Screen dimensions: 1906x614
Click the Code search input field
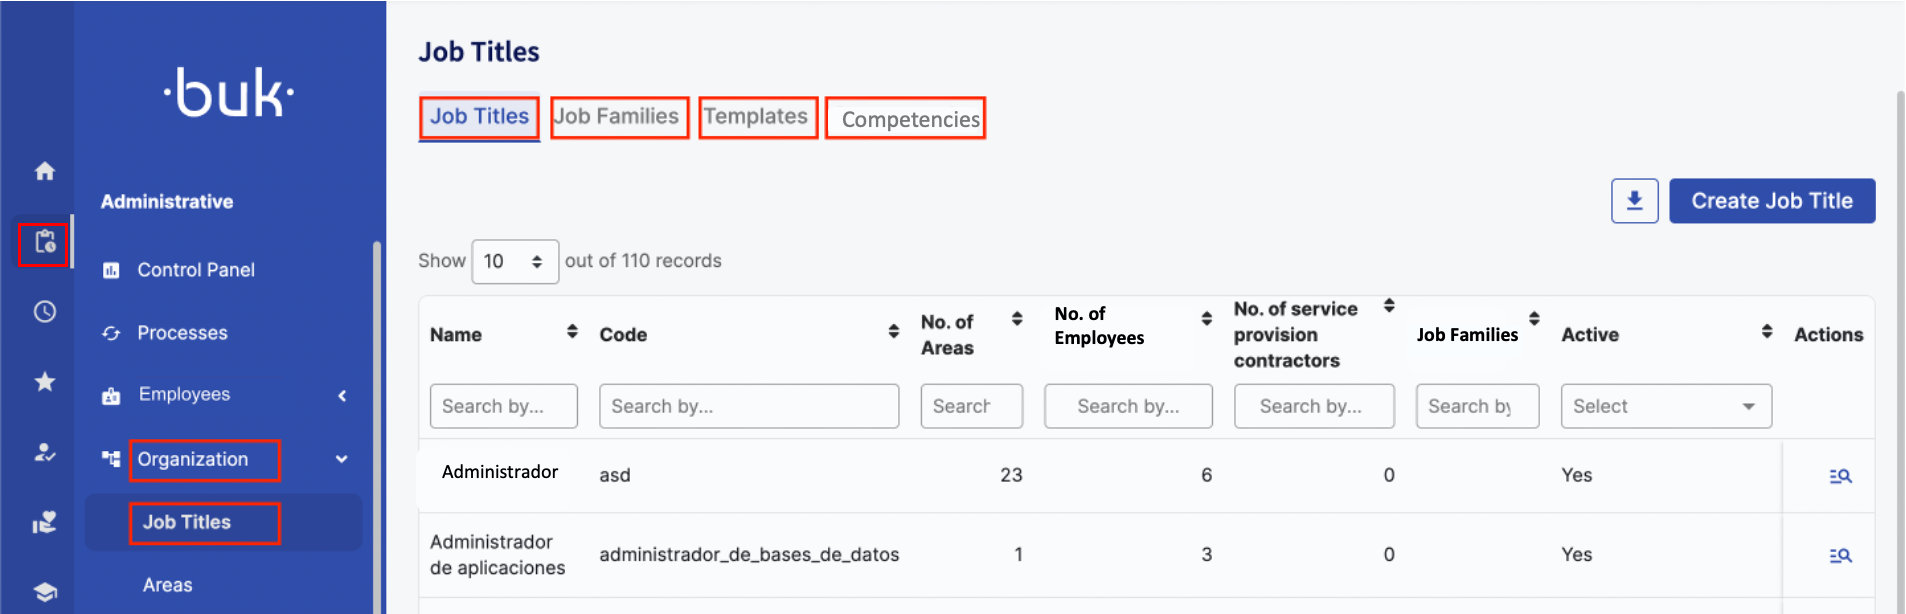(748, 406)
